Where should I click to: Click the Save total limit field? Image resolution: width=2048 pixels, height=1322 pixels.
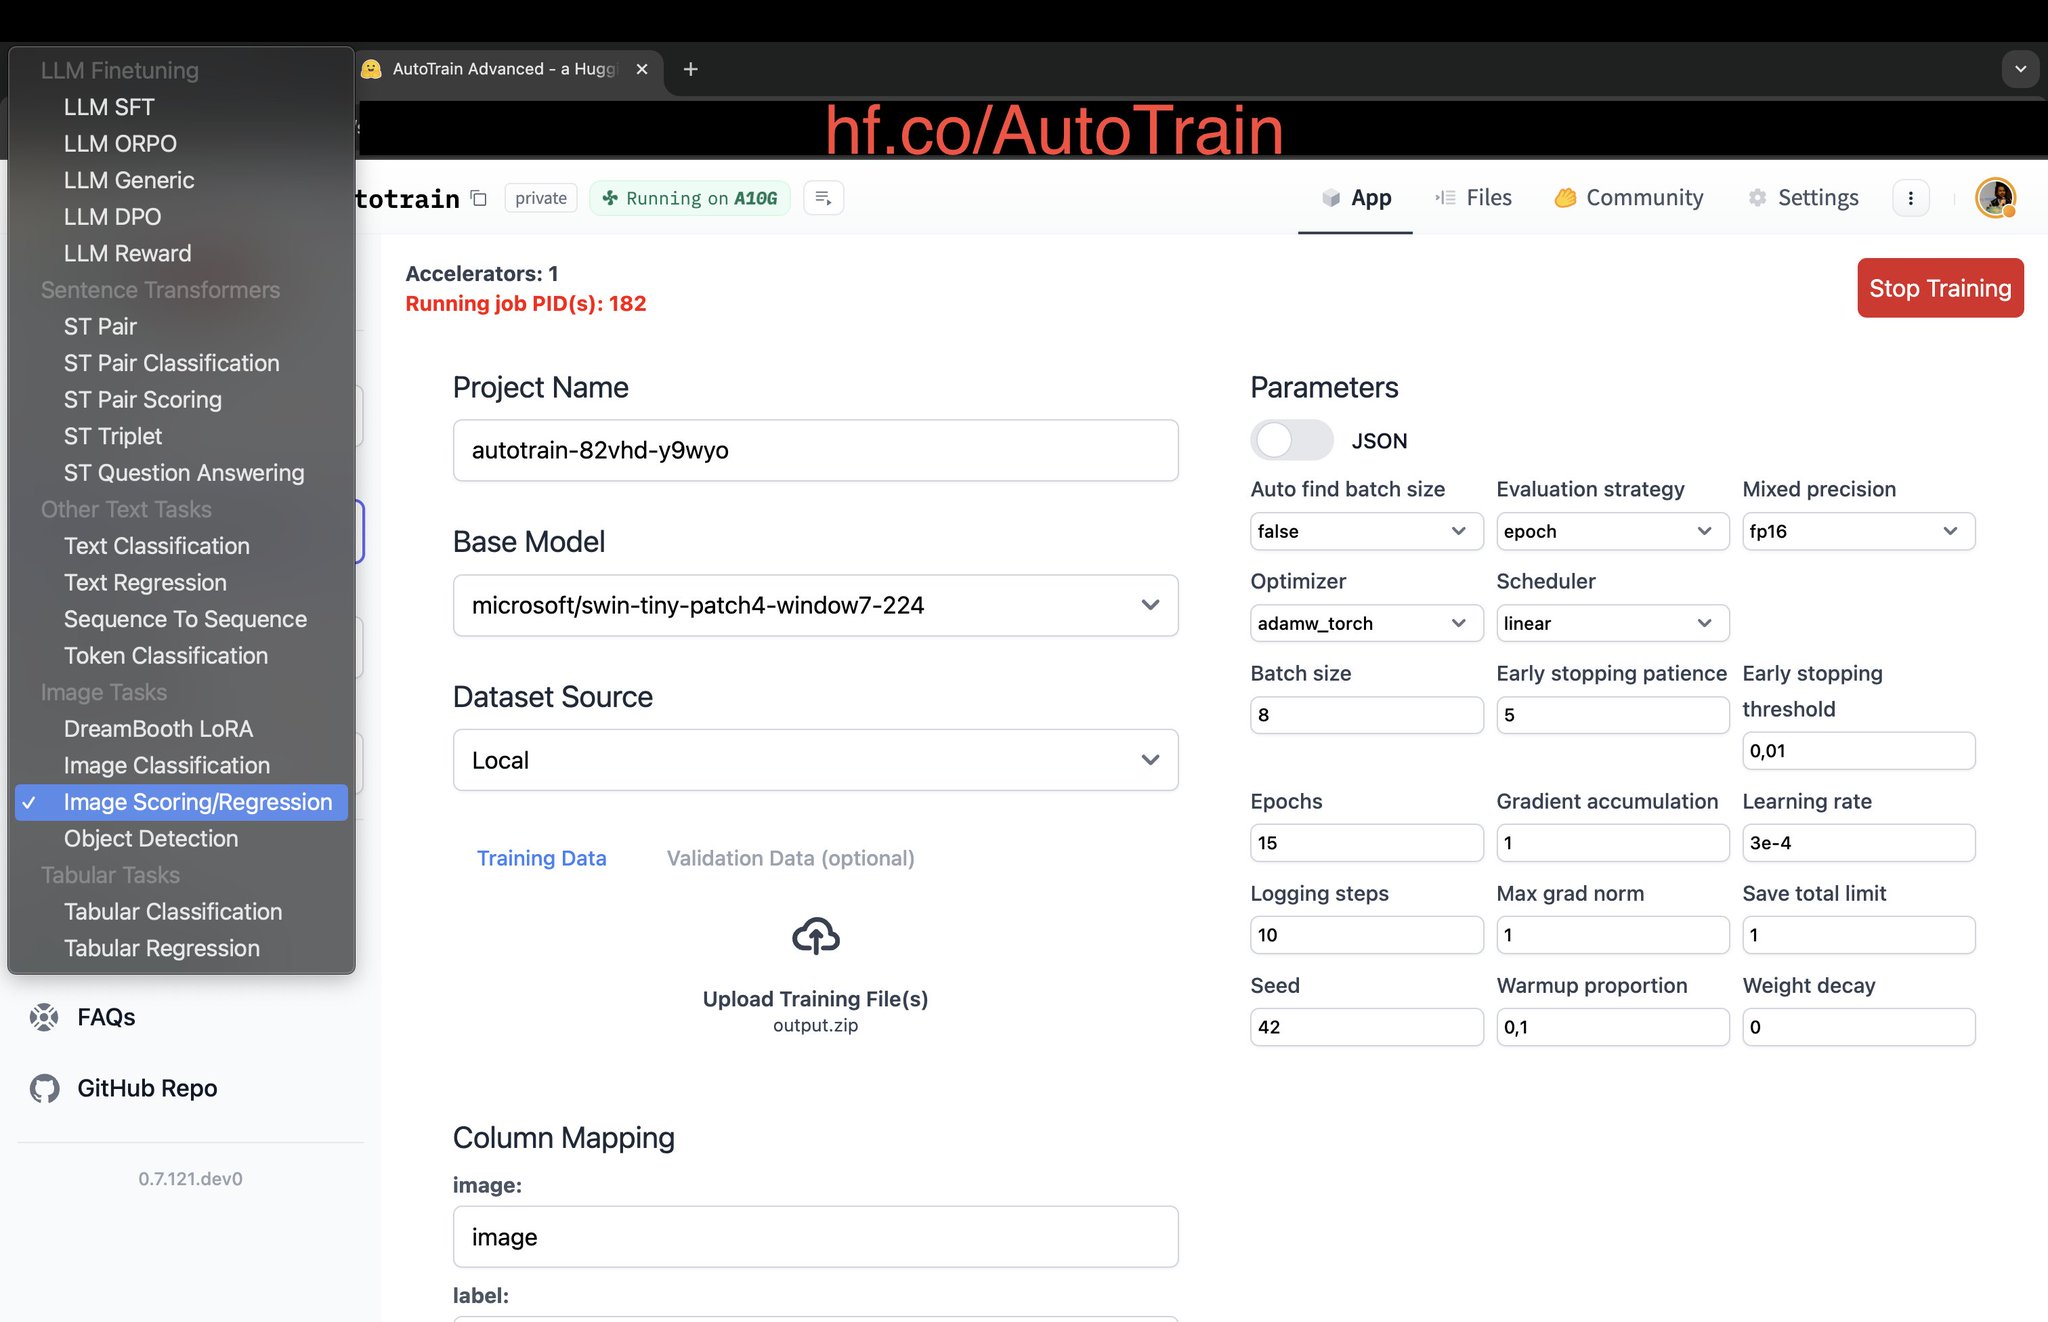point(1858,935)
